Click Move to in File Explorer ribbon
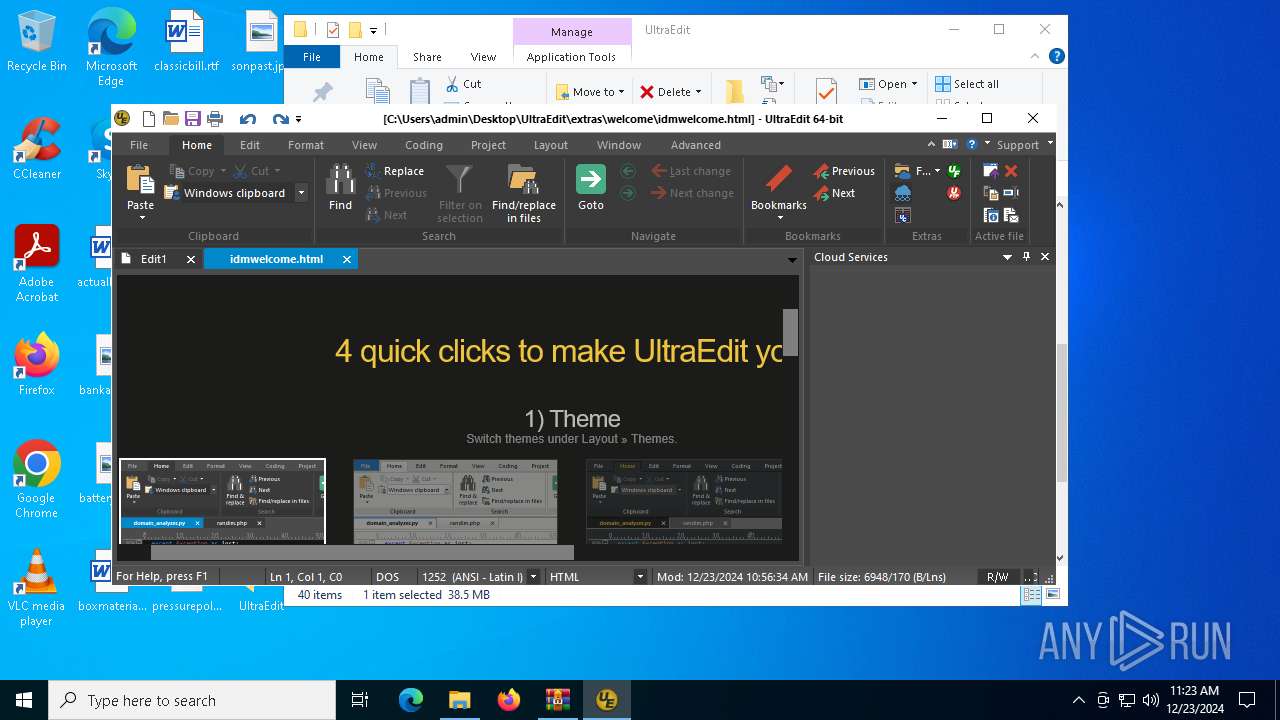The width and height of the screenshot is (1280, 720). 590,92
